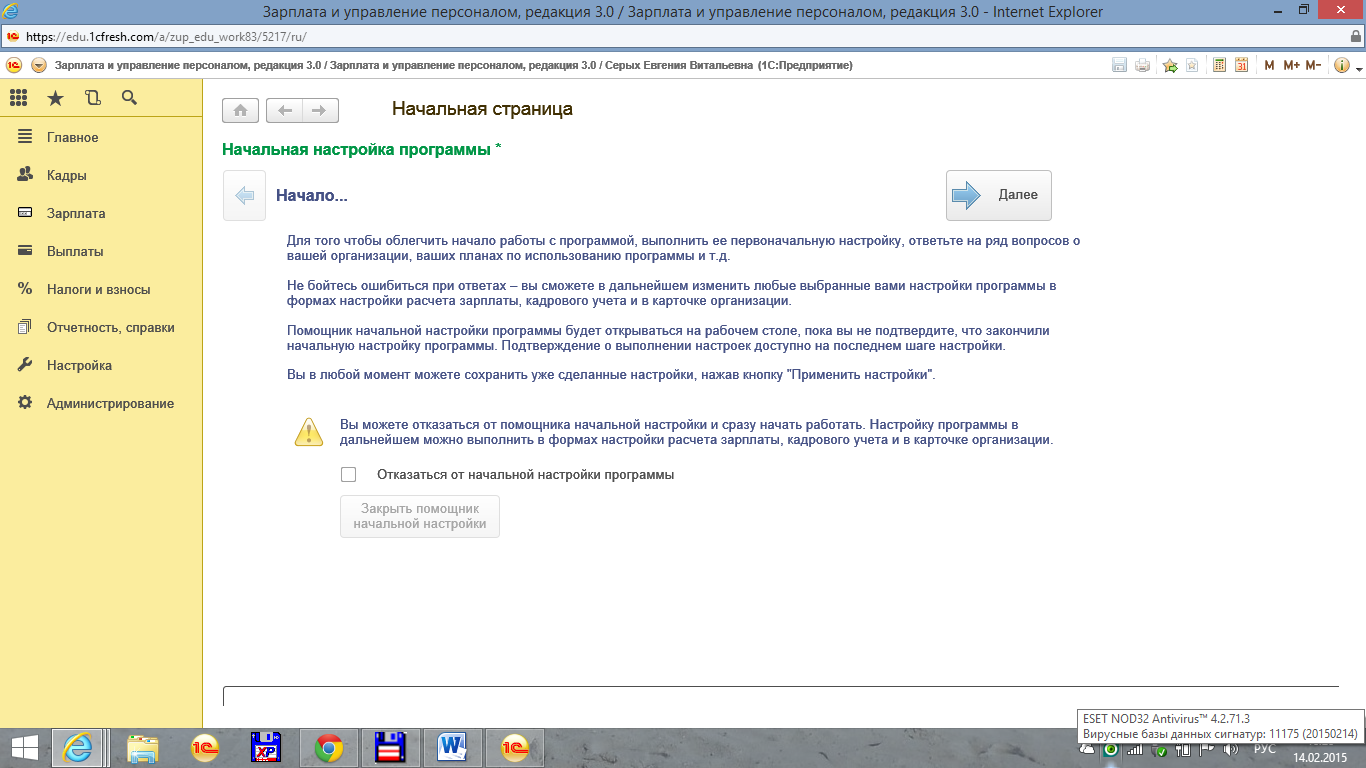Click the lock security icon in address bar
This screenshot has width=1366, height=768.
click(x=1356, y=35)
